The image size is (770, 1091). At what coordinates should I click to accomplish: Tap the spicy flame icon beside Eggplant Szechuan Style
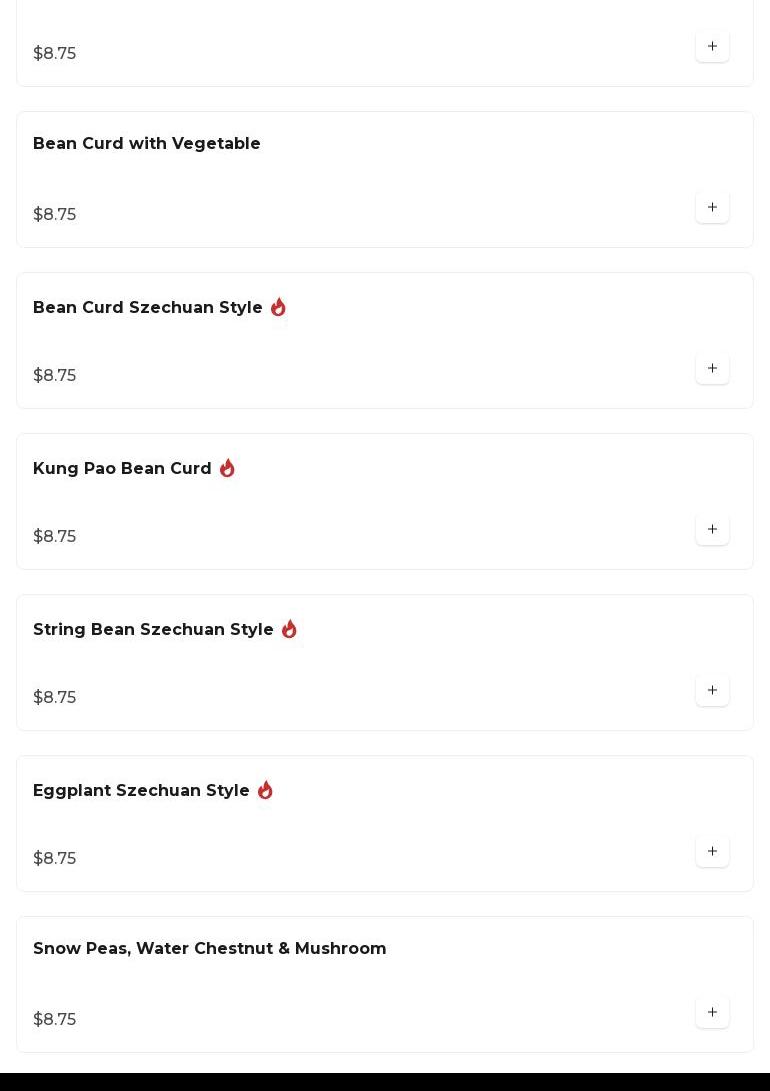click(x=265, y=790)
